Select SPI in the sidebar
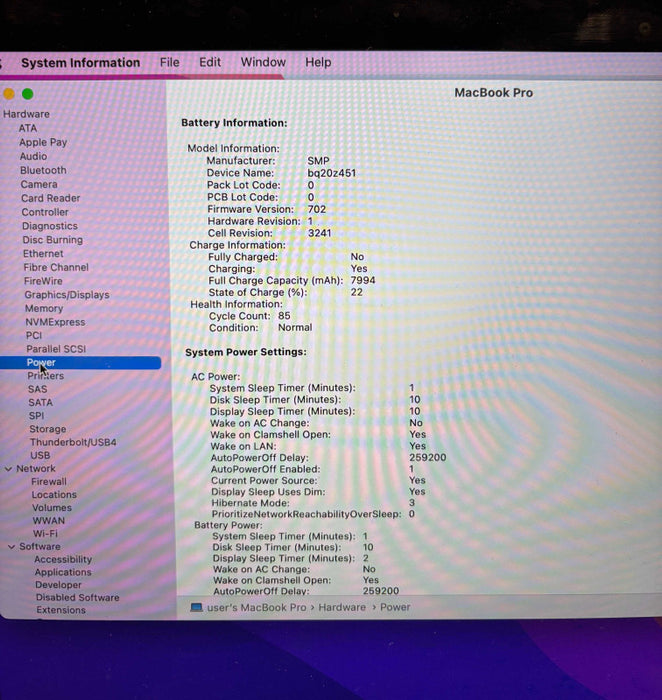Image resolution: width=662 pixels, height=700 pixels. [x=36, y=416]
